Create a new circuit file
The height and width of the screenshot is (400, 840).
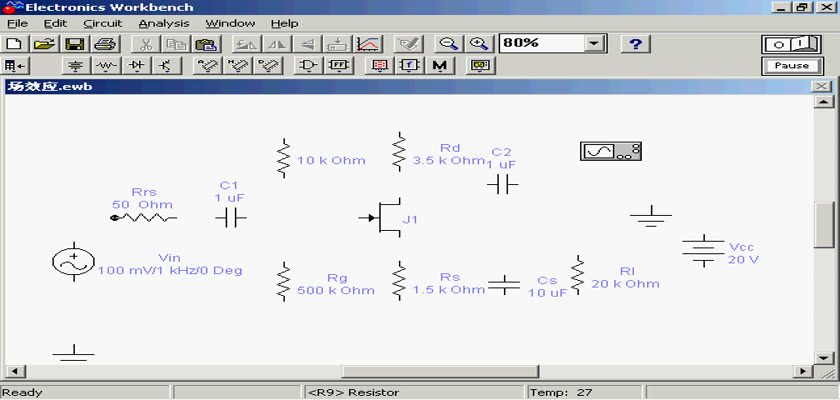pos(16,44)
